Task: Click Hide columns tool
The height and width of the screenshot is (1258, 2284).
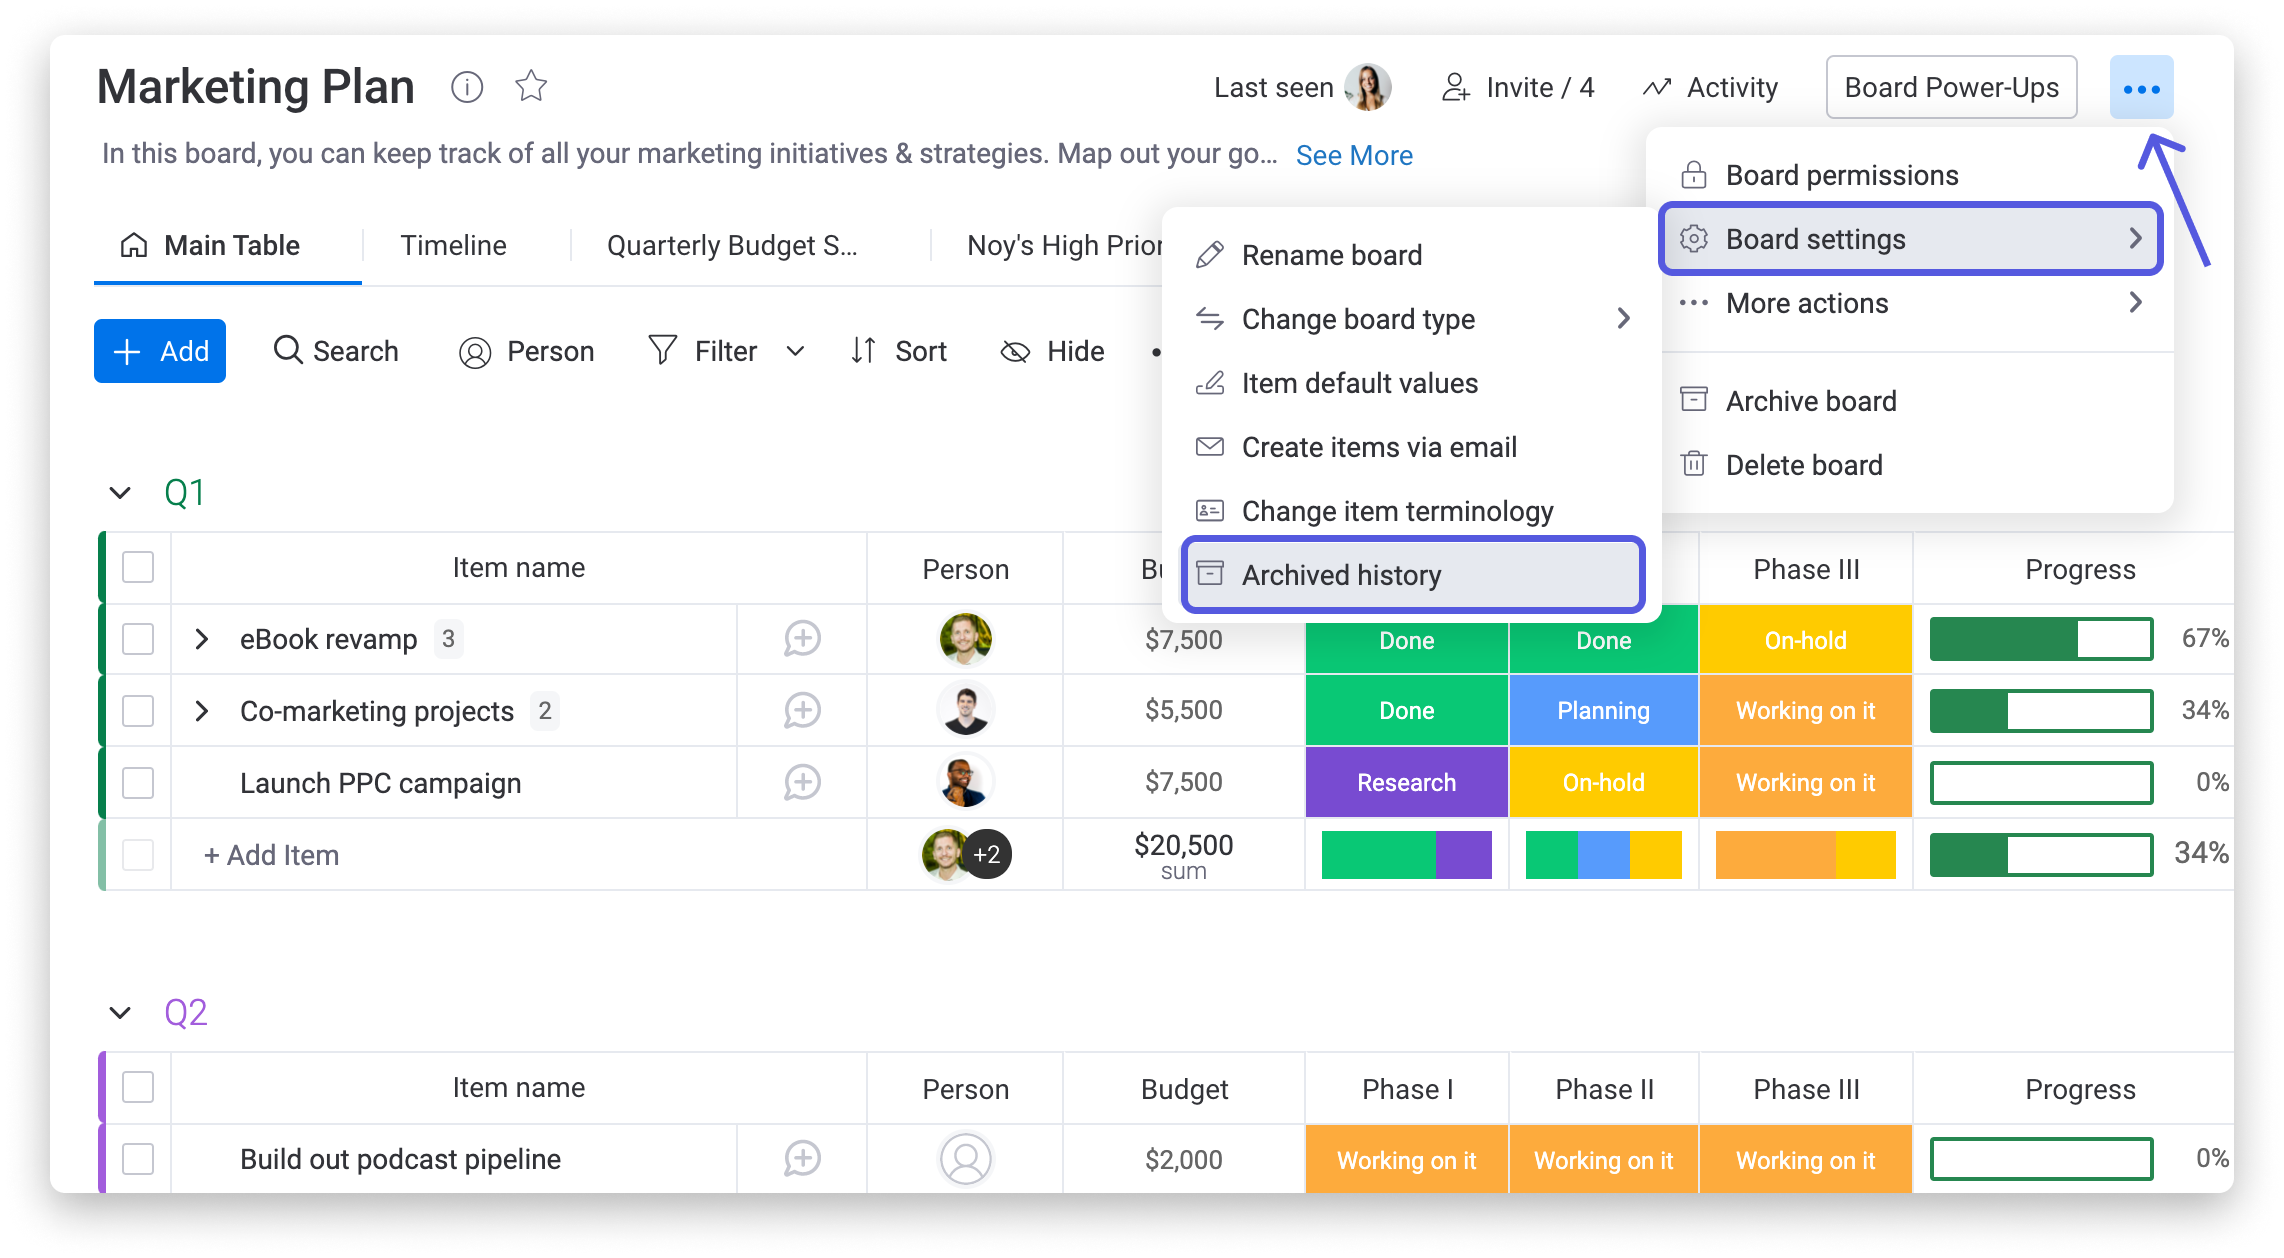Action: (x=1052, y=351)
